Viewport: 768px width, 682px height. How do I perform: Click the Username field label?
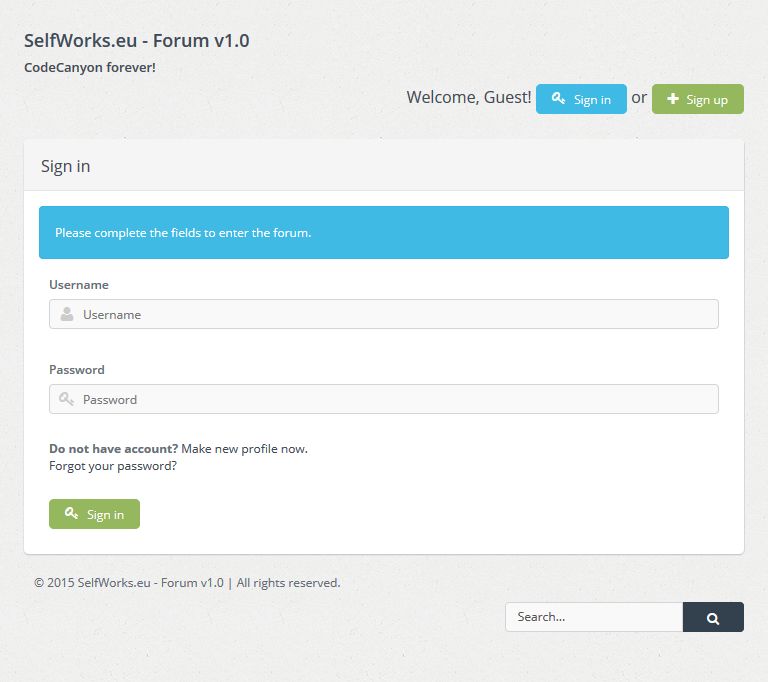(79, 285)
